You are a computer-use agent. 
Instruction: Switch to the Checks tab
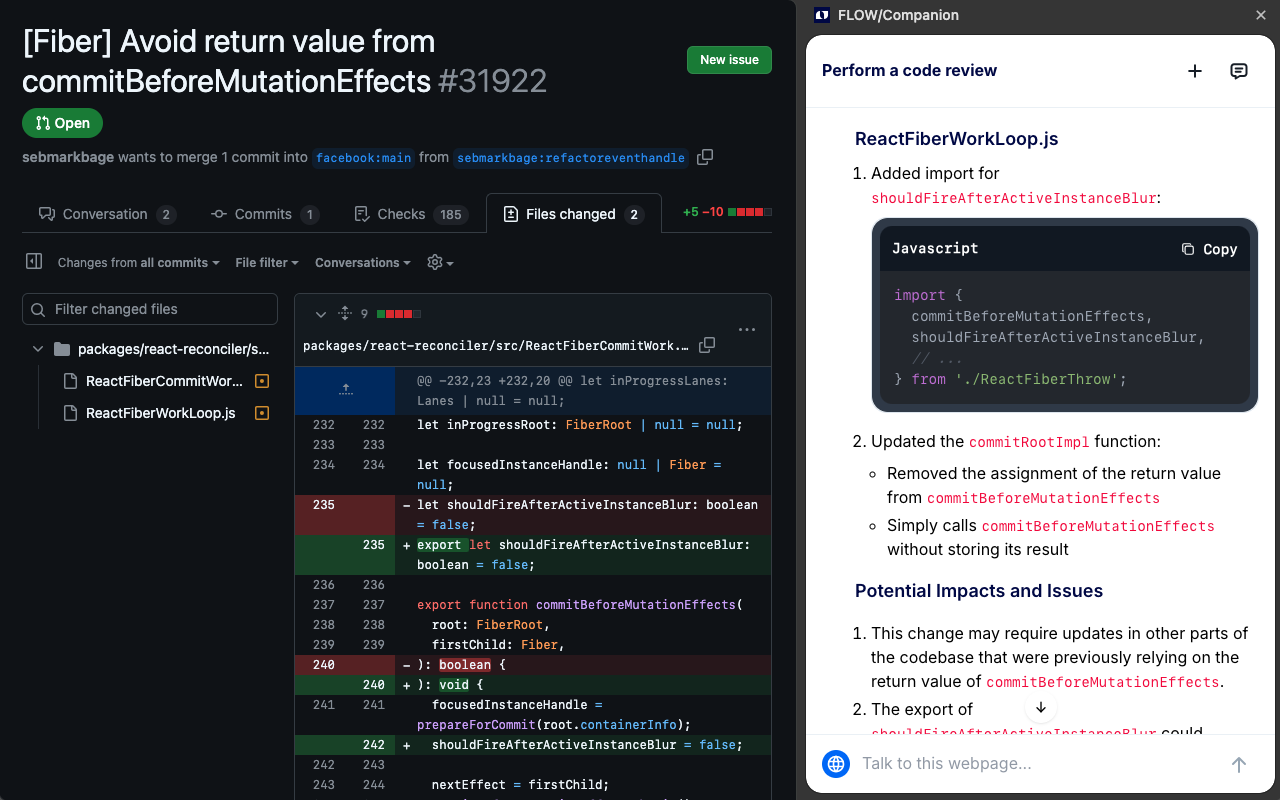(410, 214)
